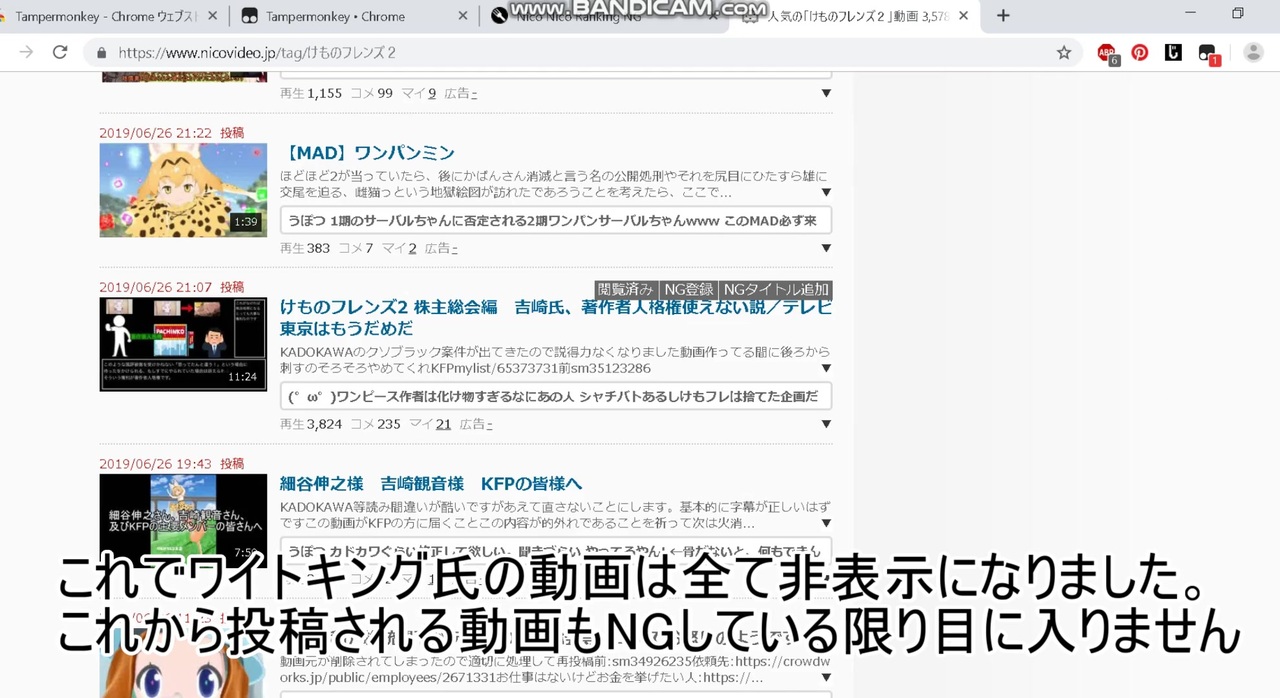1280x698 pixels.
Task: Click the 広告 link beside マイ 21
Action: pos(476,424)
